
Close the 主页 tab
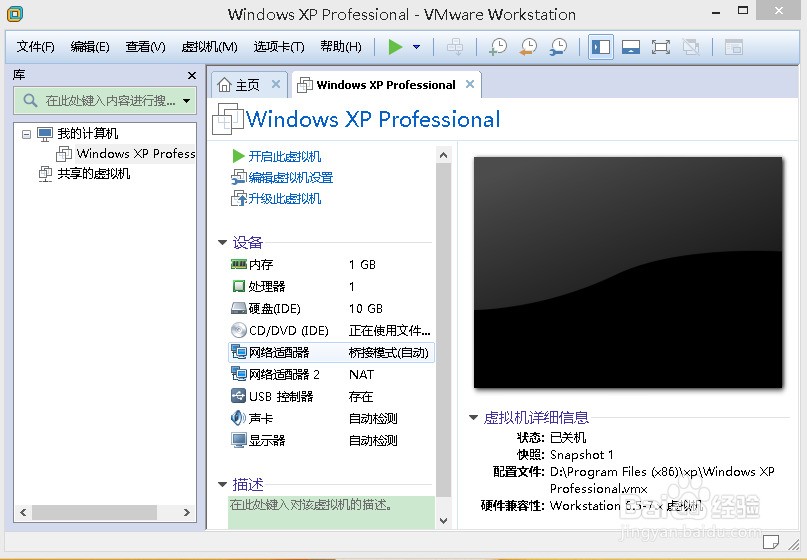(x=276, y=84)
